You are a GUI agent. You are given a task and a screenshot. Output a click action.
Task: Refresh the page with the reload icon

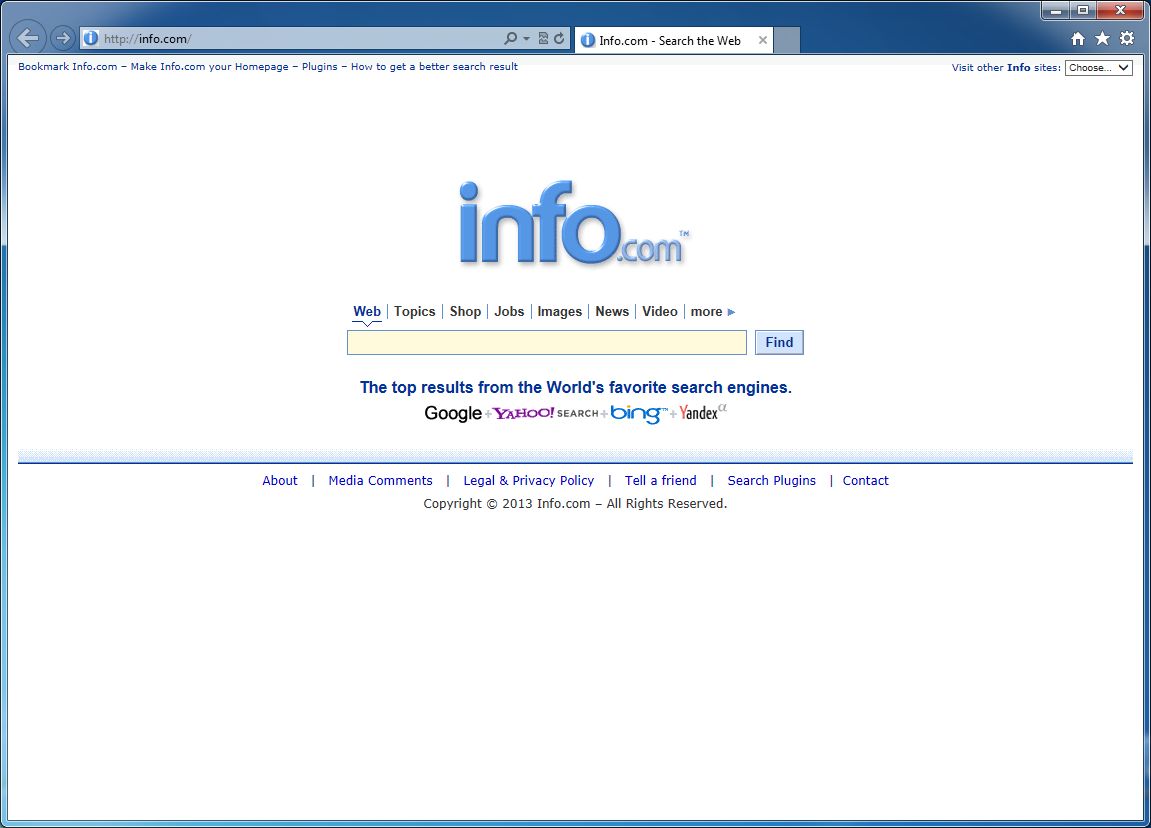(x=559, y=38)
